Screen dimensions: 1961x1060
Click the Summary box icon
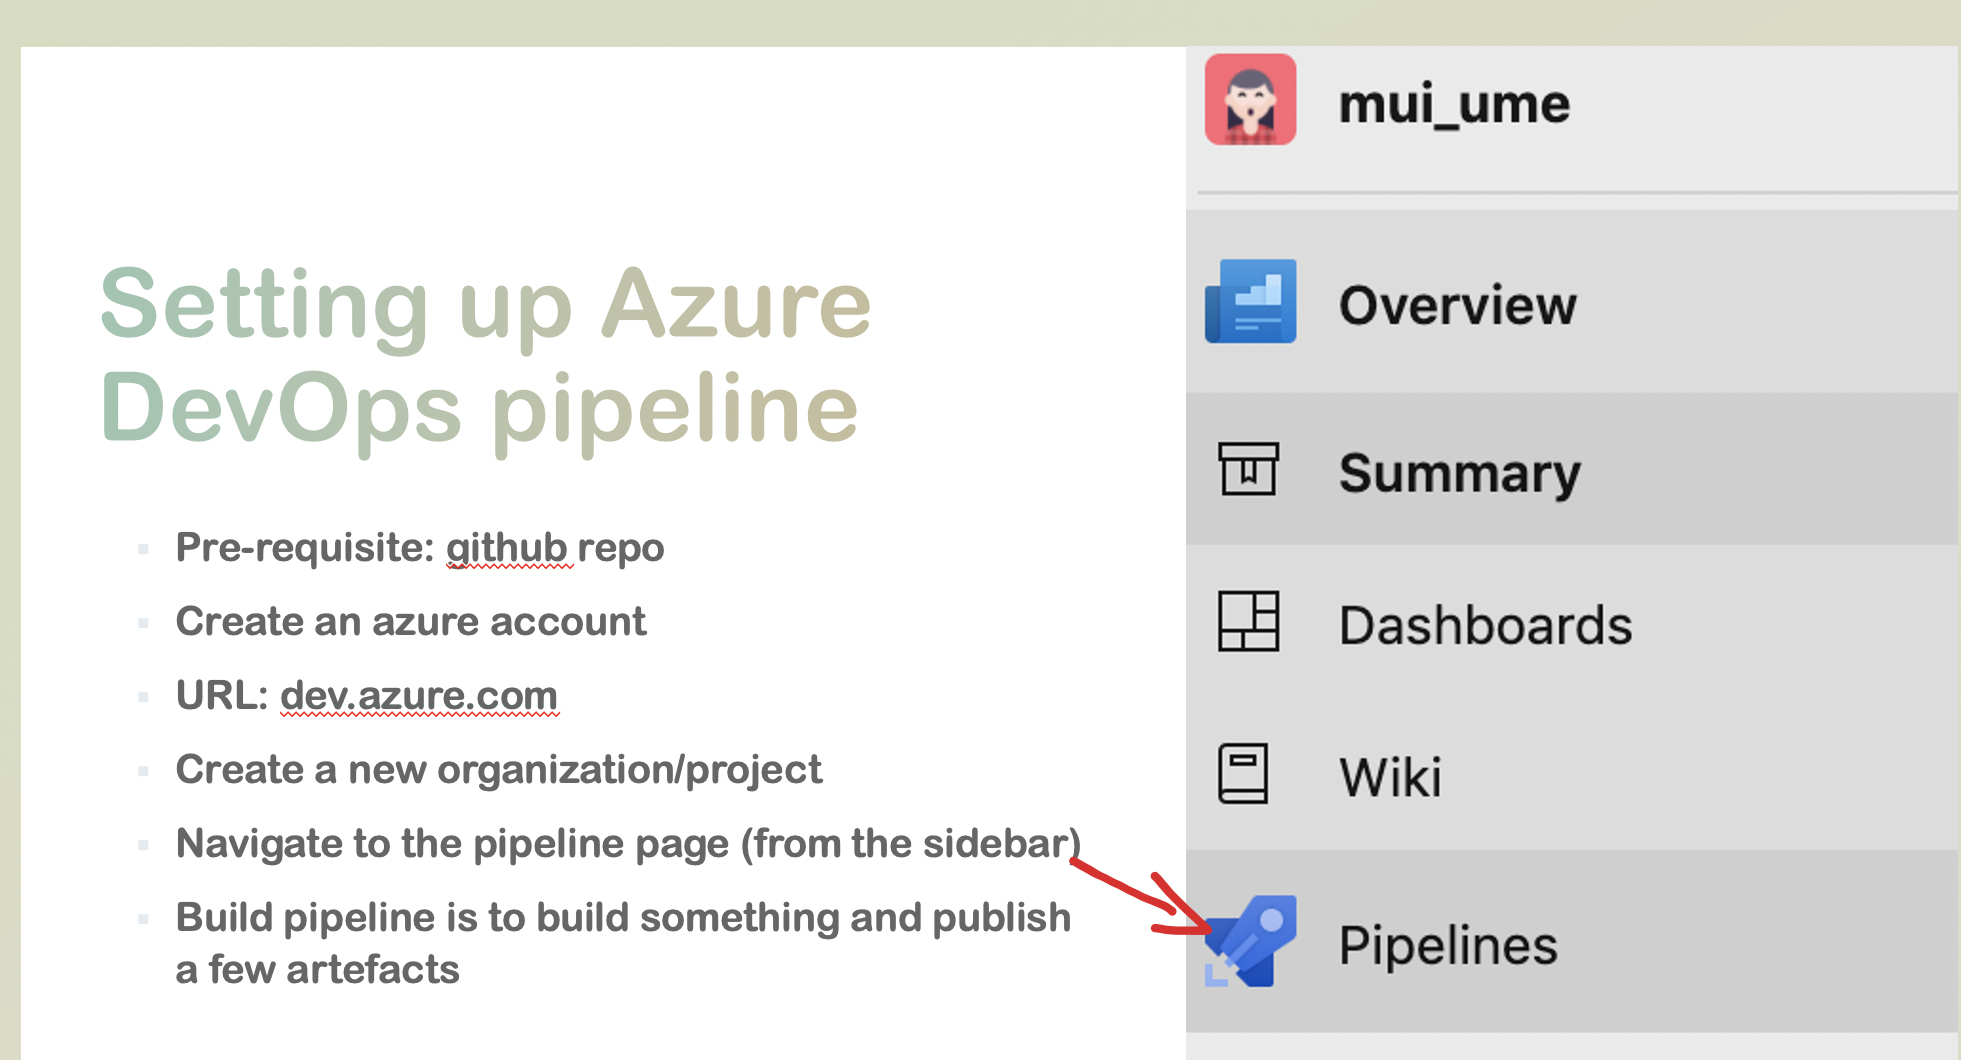tap(1248, 469)
